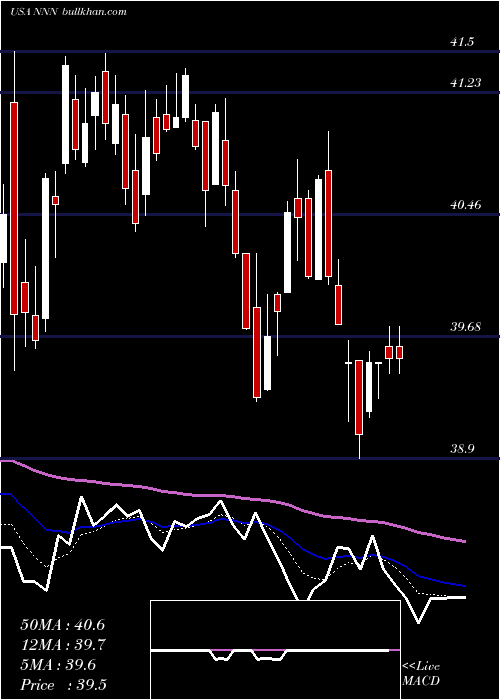Viewport: 500px width, 700px height.
Task: Click the <<Live MACD label
Action: pyautogui.click(x=421, y=674)
